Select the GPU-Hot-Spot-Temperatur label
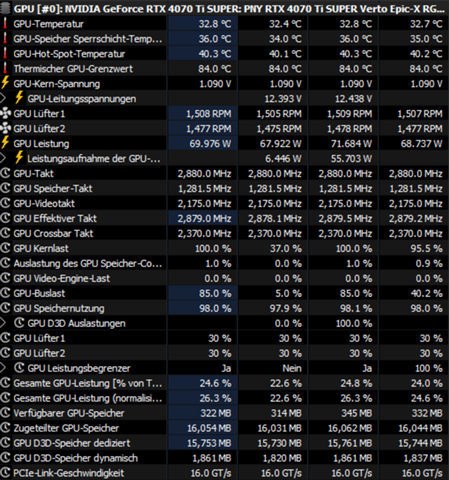The width and height of the screenshot is (449, 480). coord(69,54)
